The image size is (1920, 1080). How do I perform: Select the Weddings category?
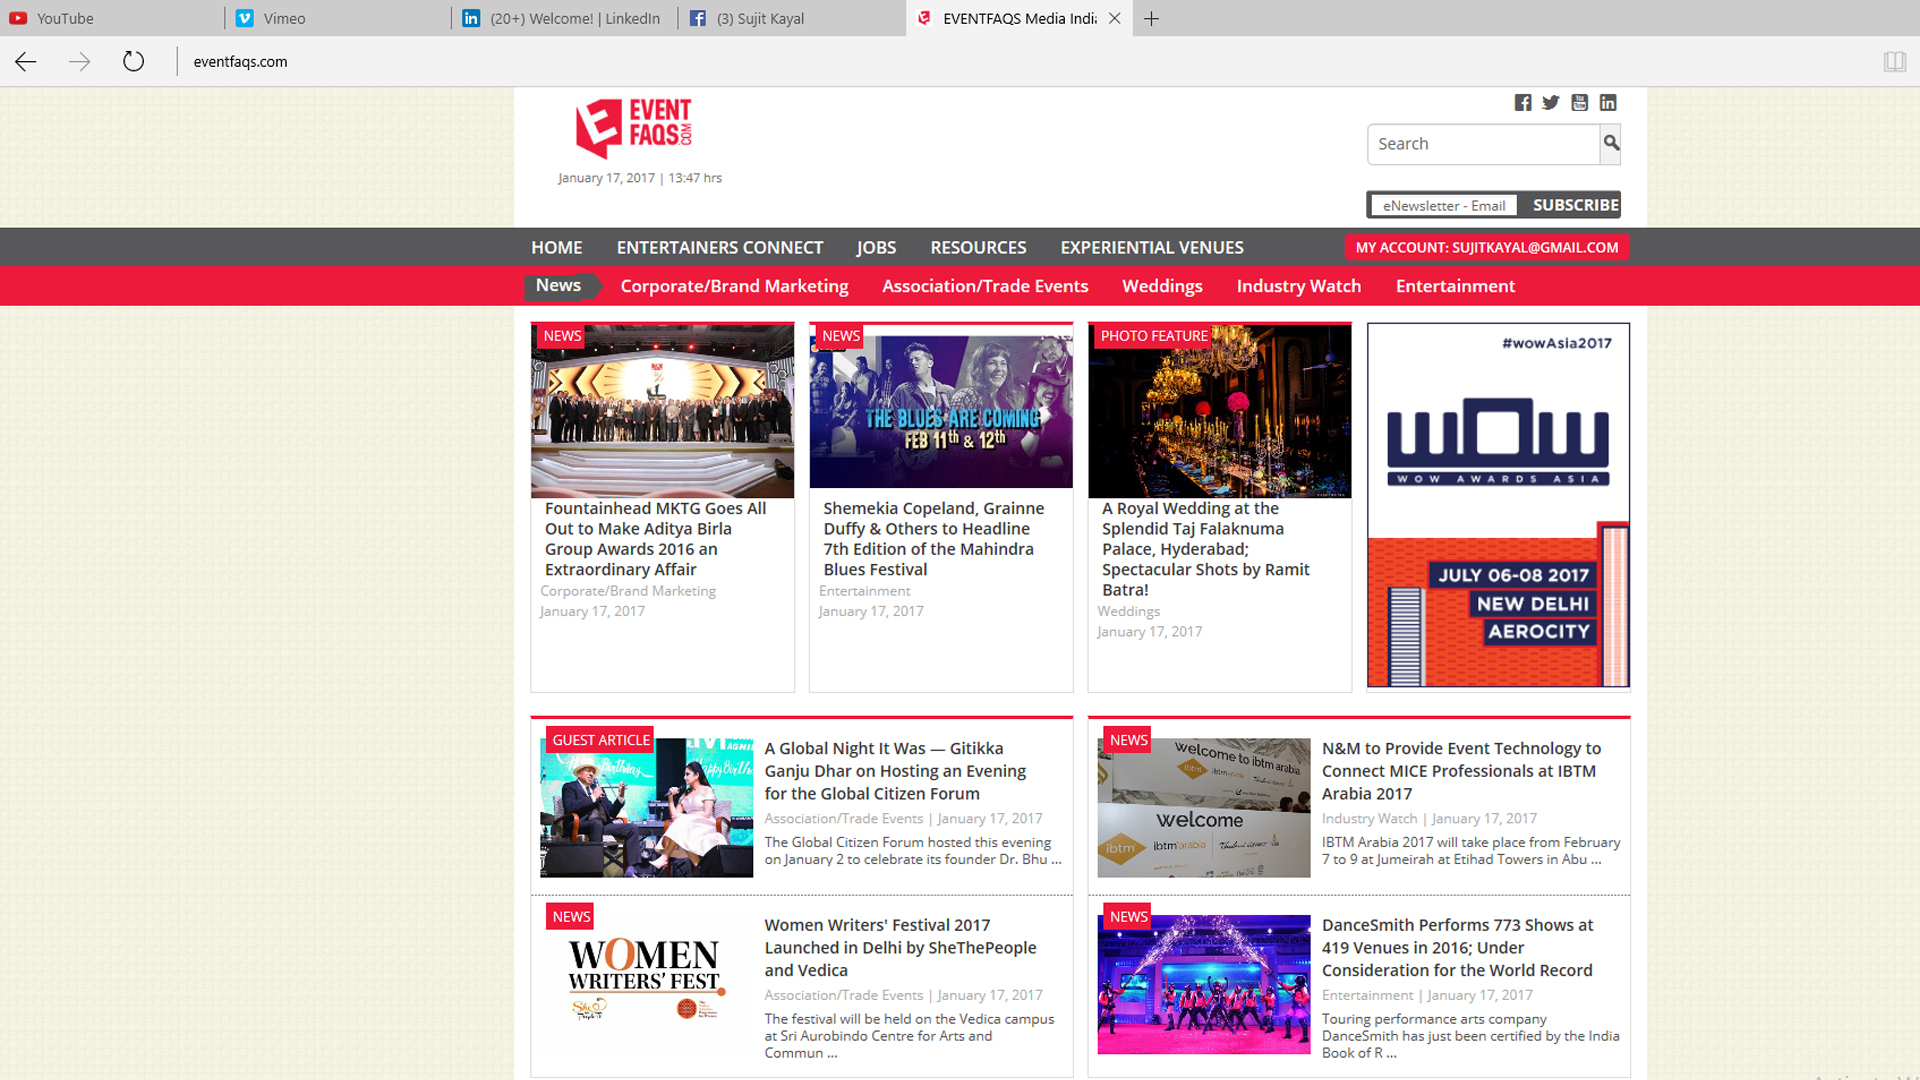pyautogui.click(x=1162, y=286)
